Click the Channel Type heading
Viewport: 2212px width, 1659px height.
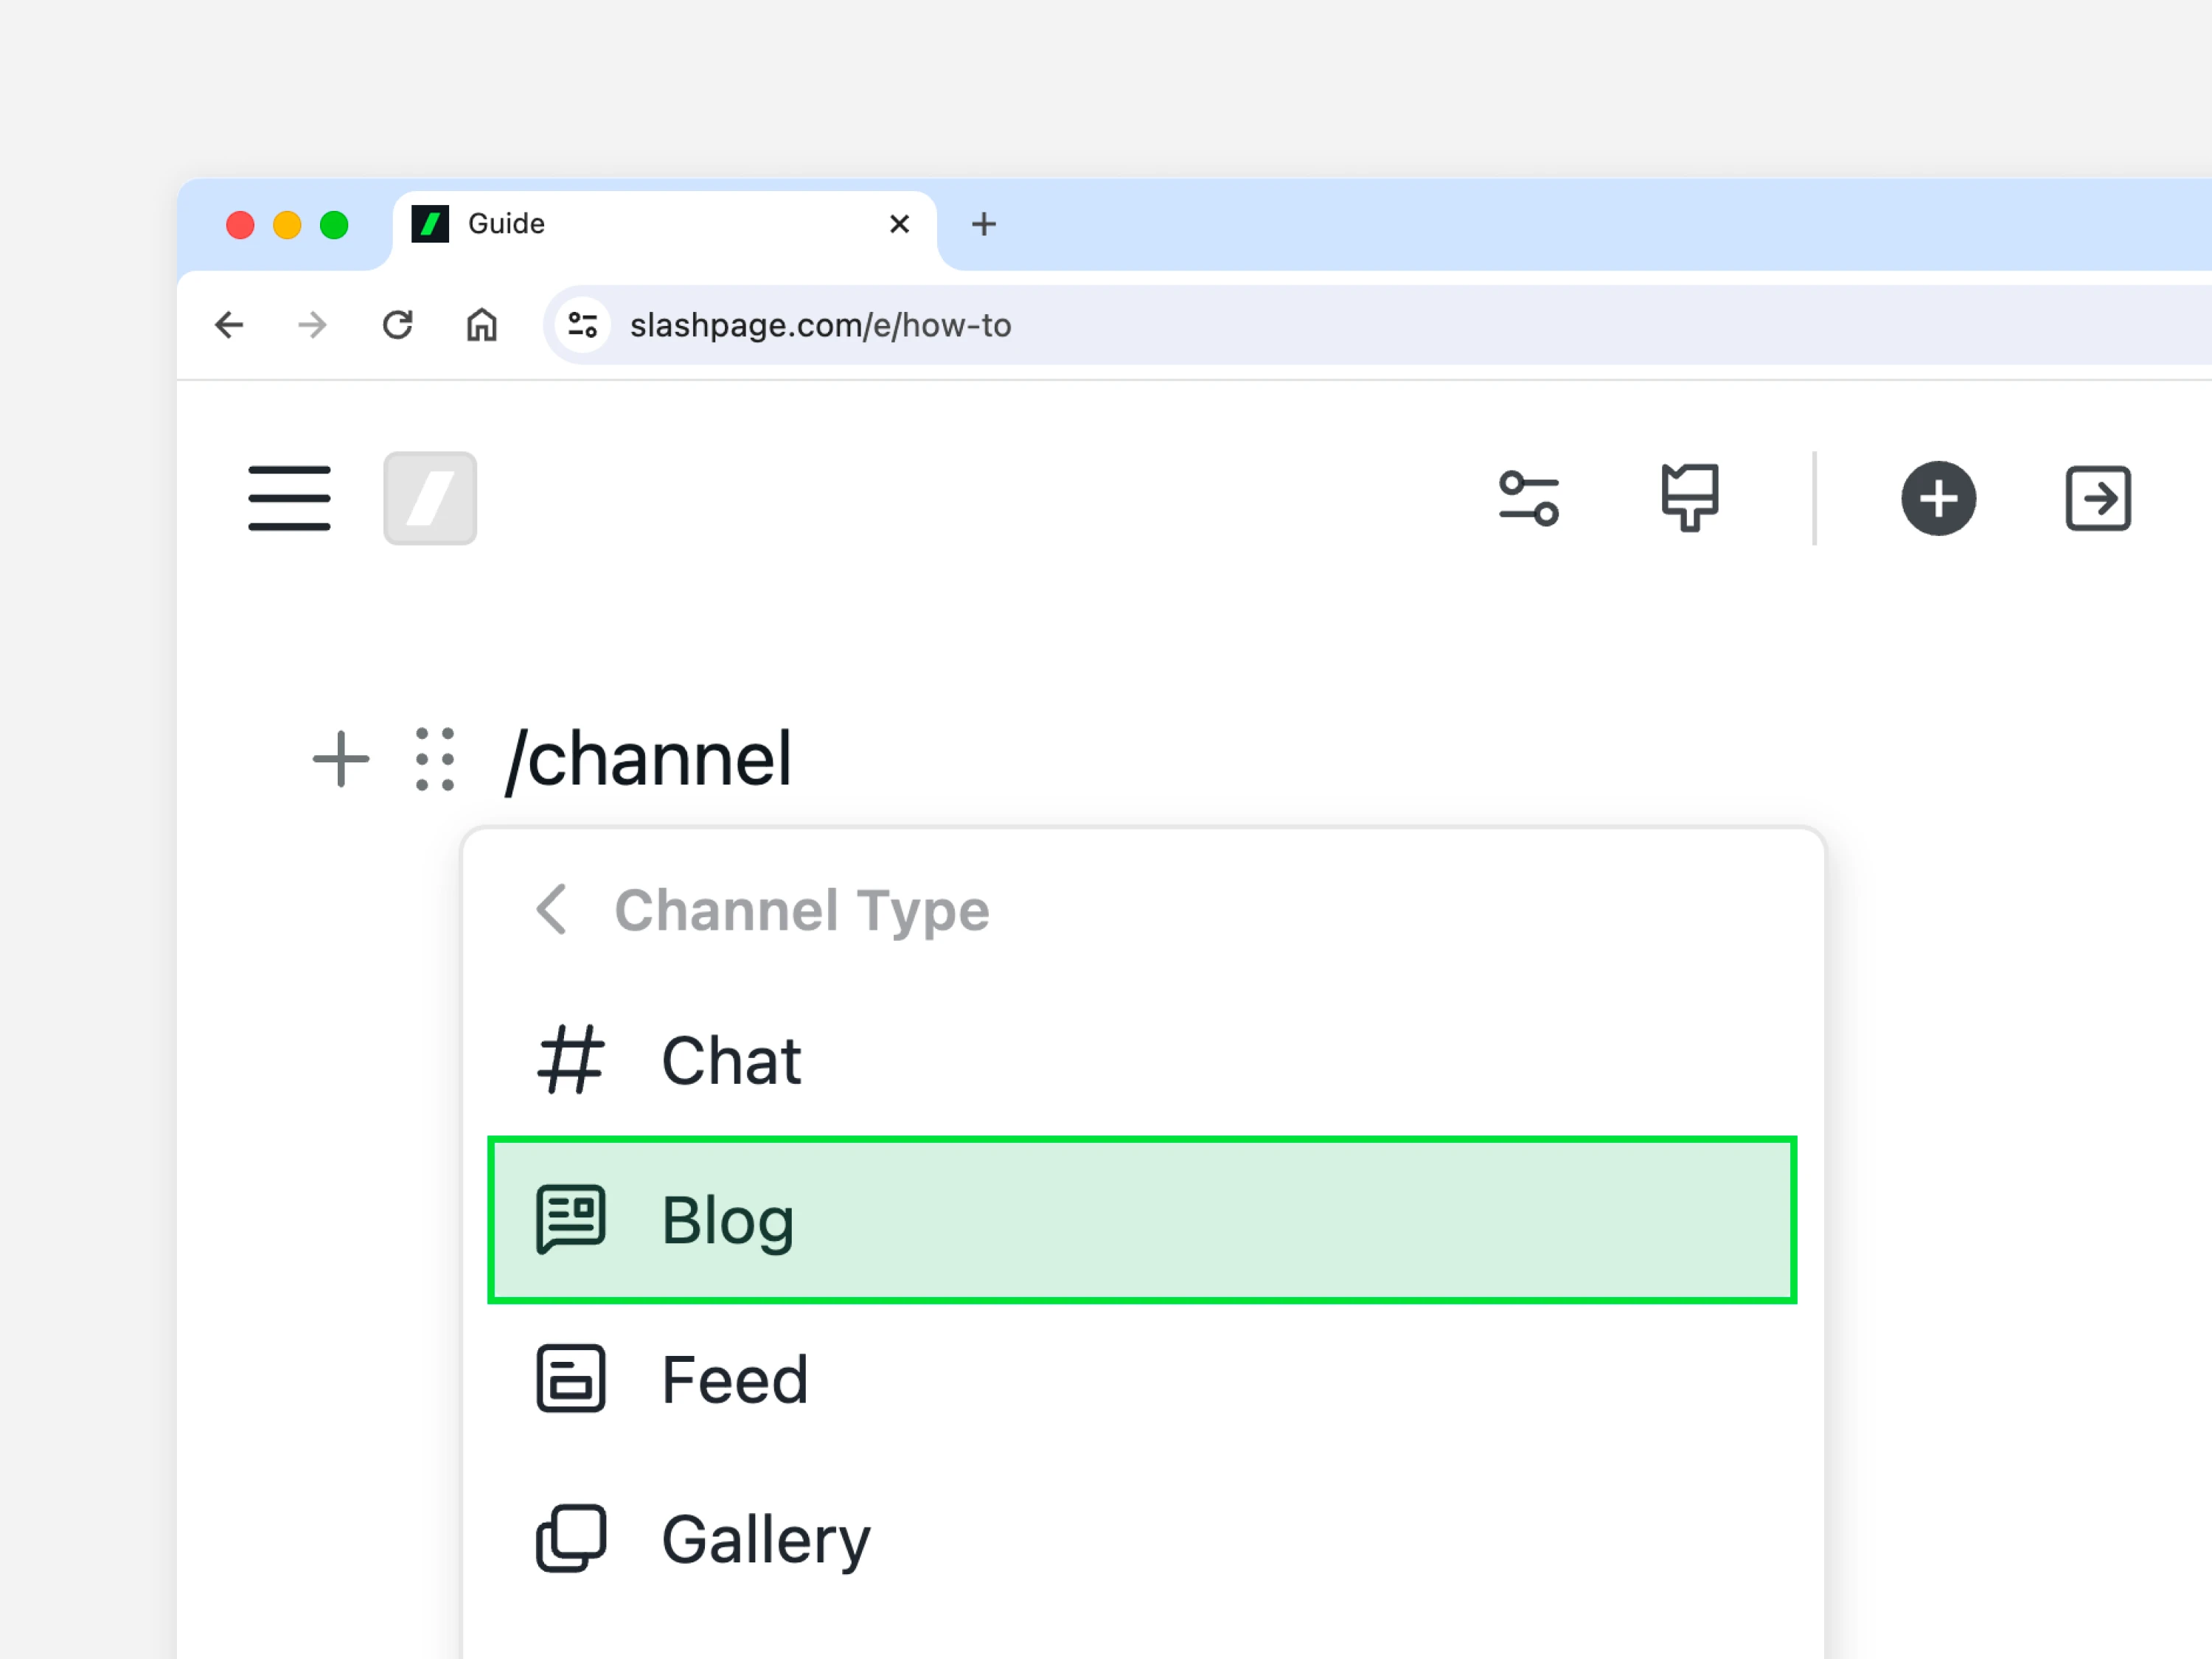tap(802, 910)
